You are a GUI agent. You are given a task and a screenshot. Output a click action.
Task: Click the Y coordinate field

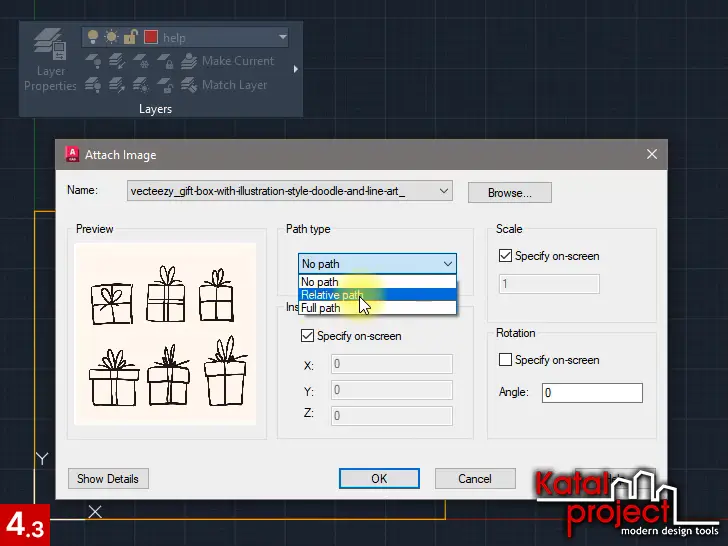click(x=392, y=390)
